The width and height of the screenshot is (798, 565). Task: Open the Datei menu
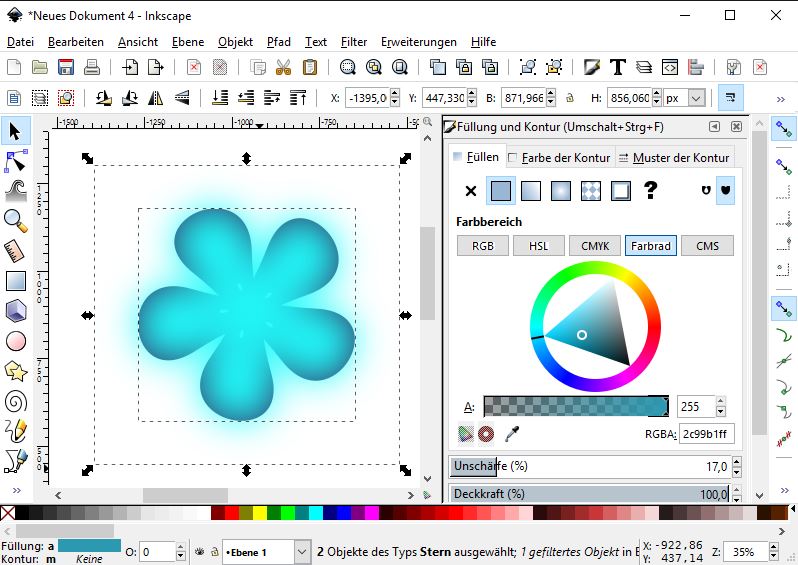[20, 42]
